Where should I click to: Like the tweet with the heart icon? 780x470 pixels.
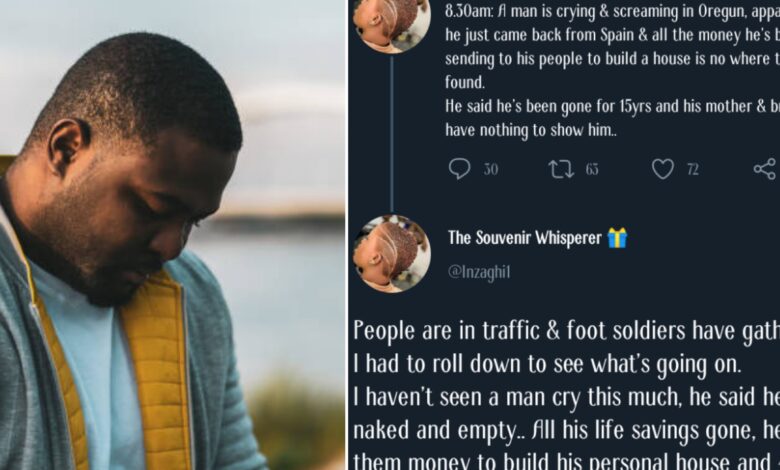(662, 169)
